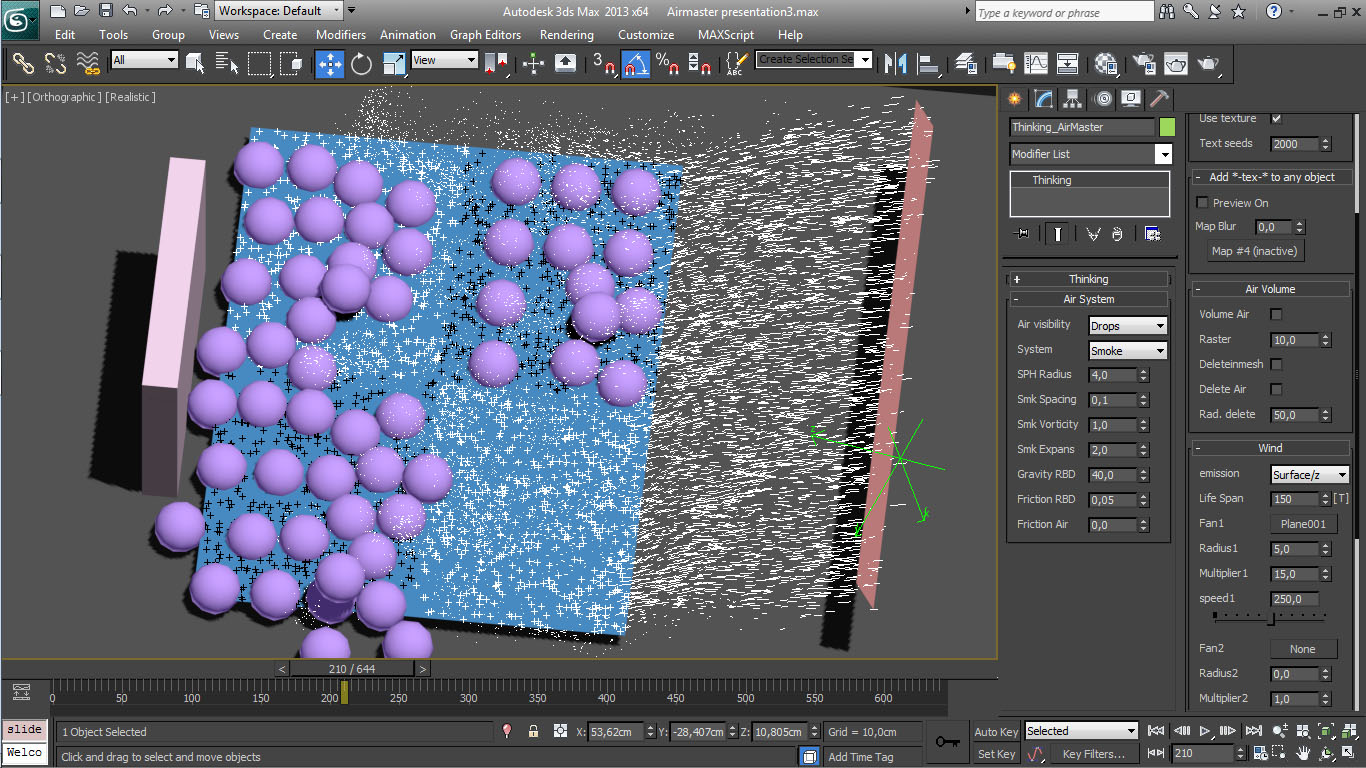Image resolution: width=1366 pixels, height=768 pixels.
Task: Open the selection filter All dropdown
Action: pyautogui.click(x=144, y=60)
